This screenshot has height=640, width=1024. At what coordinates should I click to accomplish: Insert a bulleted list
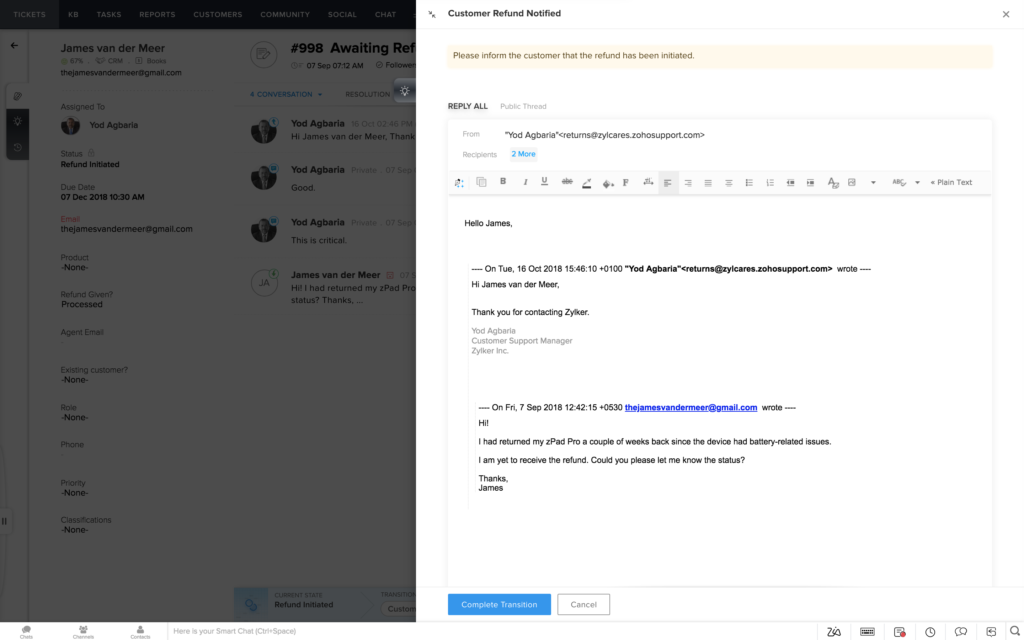point(749,183)
